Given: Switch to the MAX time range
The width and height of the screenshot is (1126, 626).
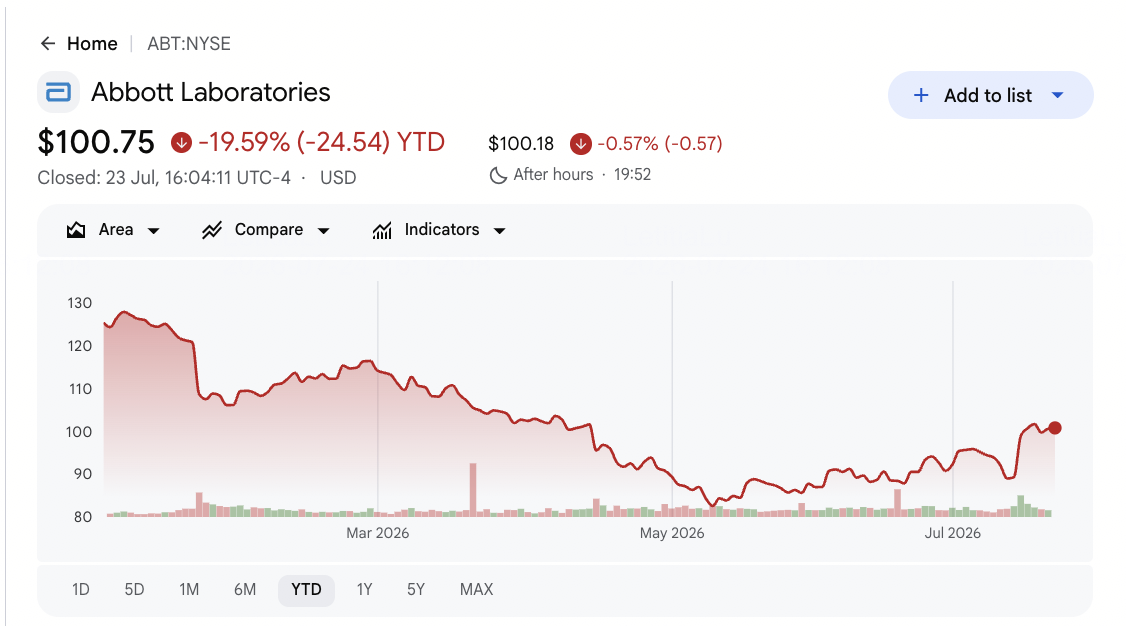Looking at the screenshot, I should [476, 589].
